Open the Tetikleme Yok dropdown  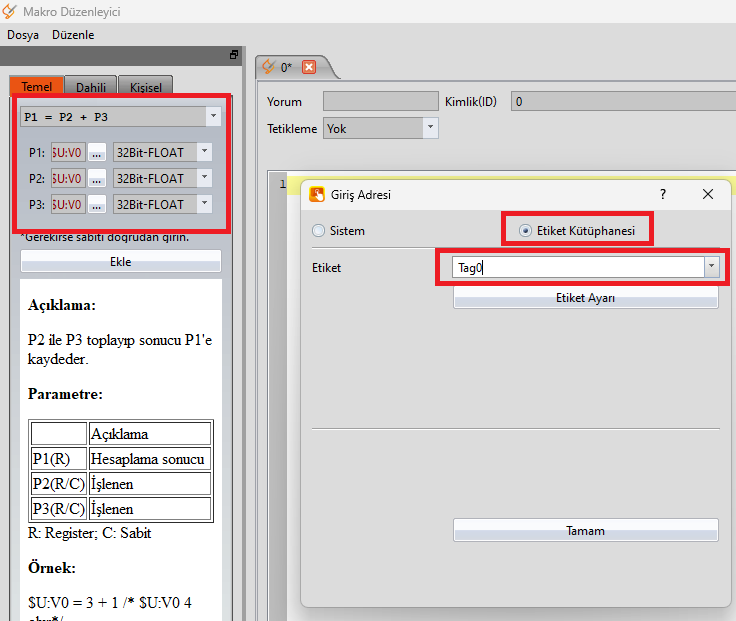pos(430,128)
